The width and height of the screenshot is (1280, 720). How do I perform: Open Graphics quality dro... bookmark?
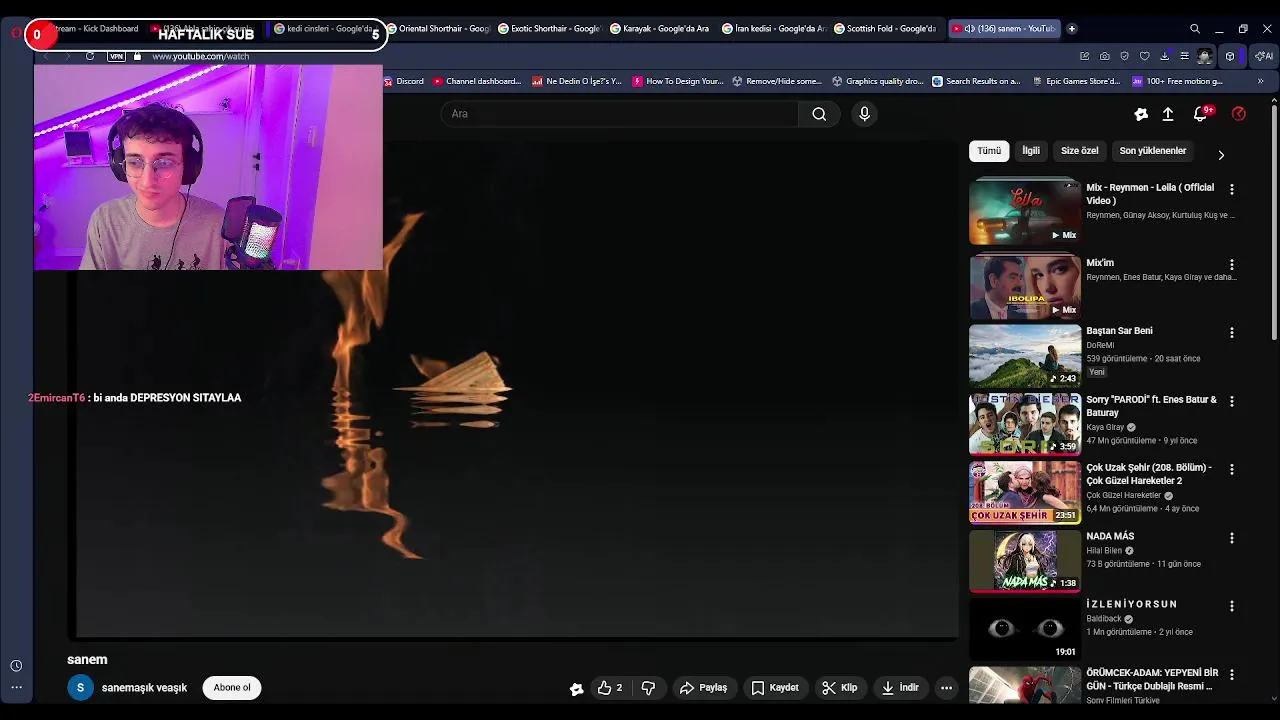pyautogui.click(x=877, y=81)
